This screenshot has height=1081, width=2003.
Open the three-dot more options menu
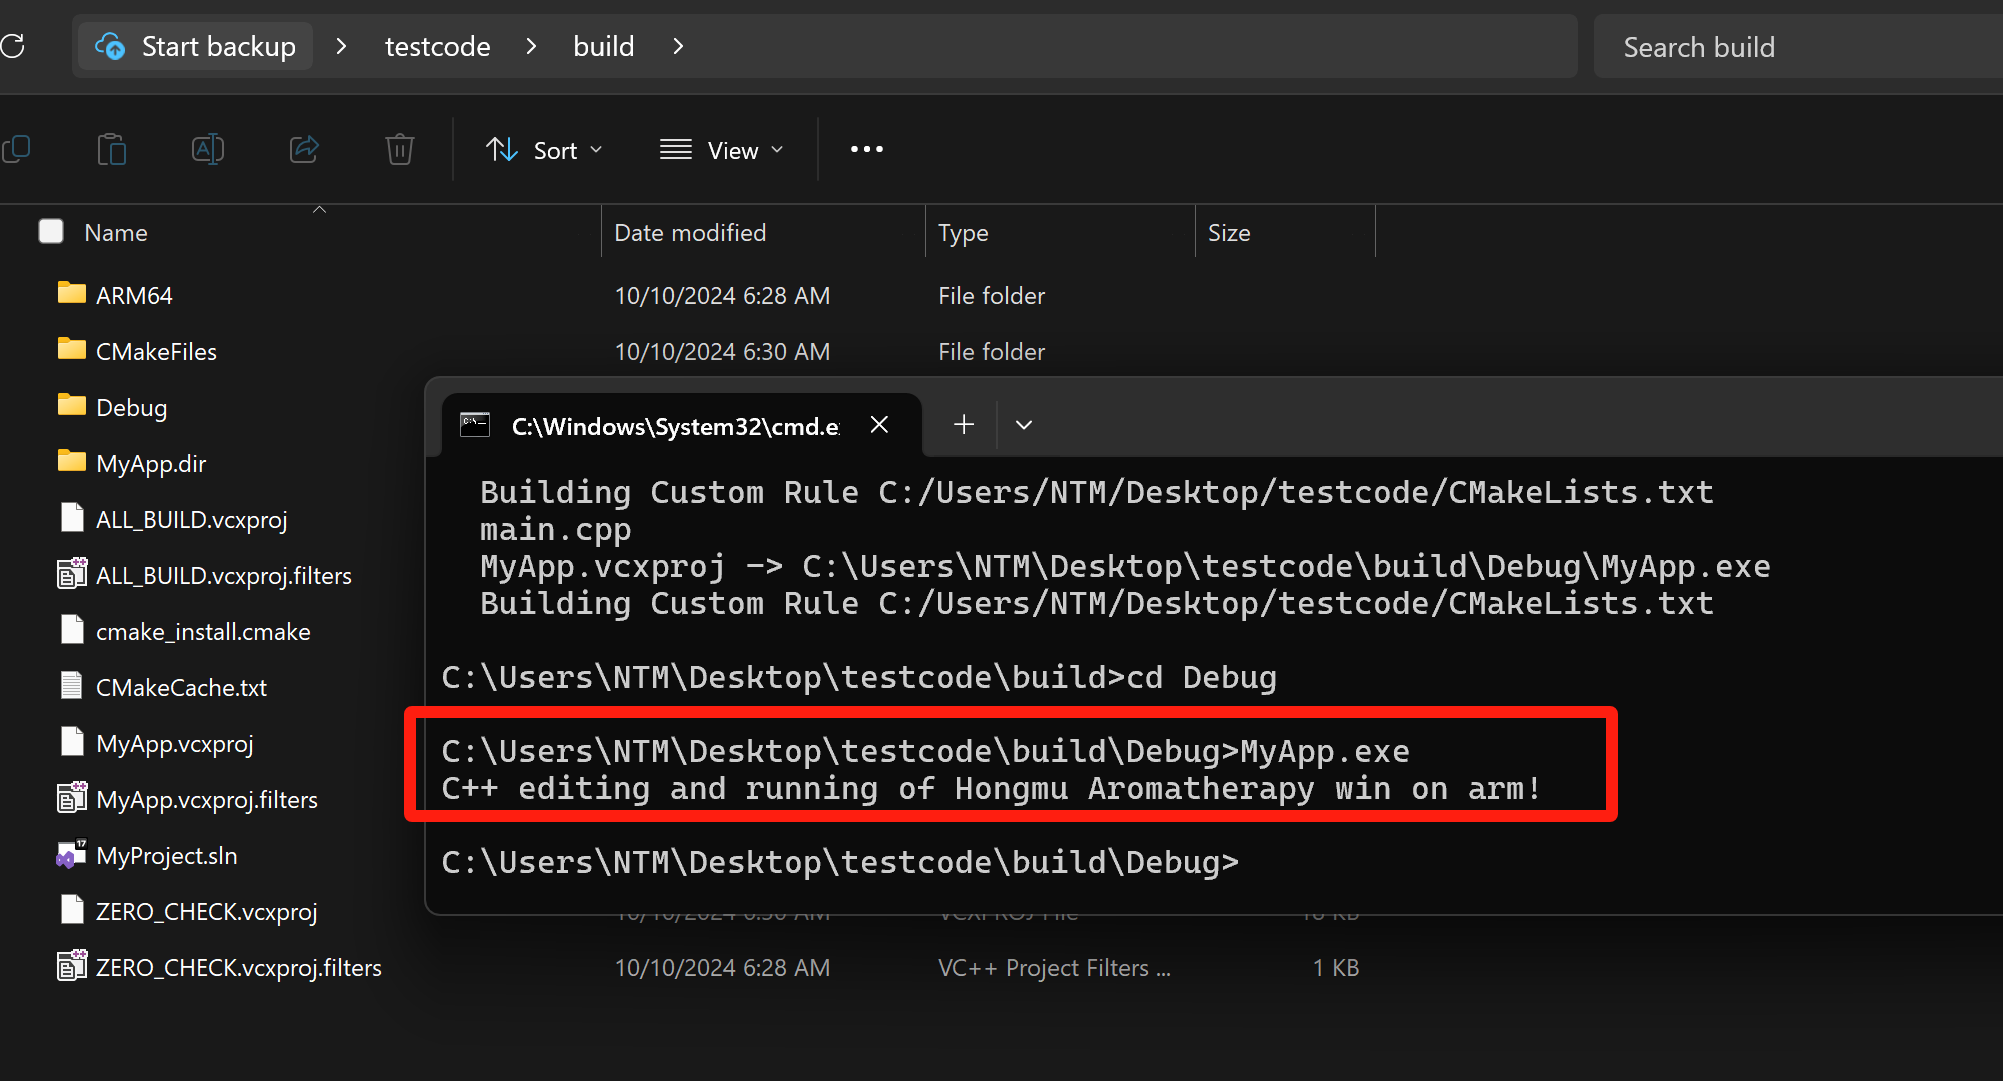tap(866, 149)
